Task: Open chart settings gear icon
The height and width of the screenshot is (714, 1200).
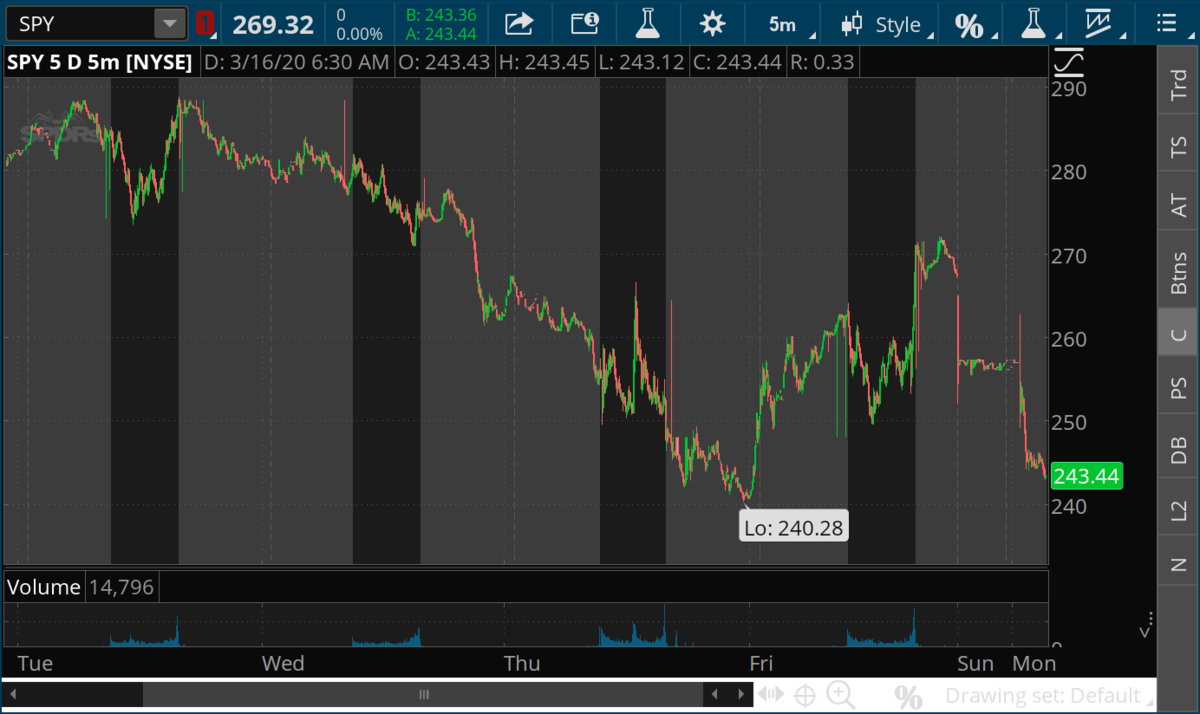Action: tap(712, 24)
